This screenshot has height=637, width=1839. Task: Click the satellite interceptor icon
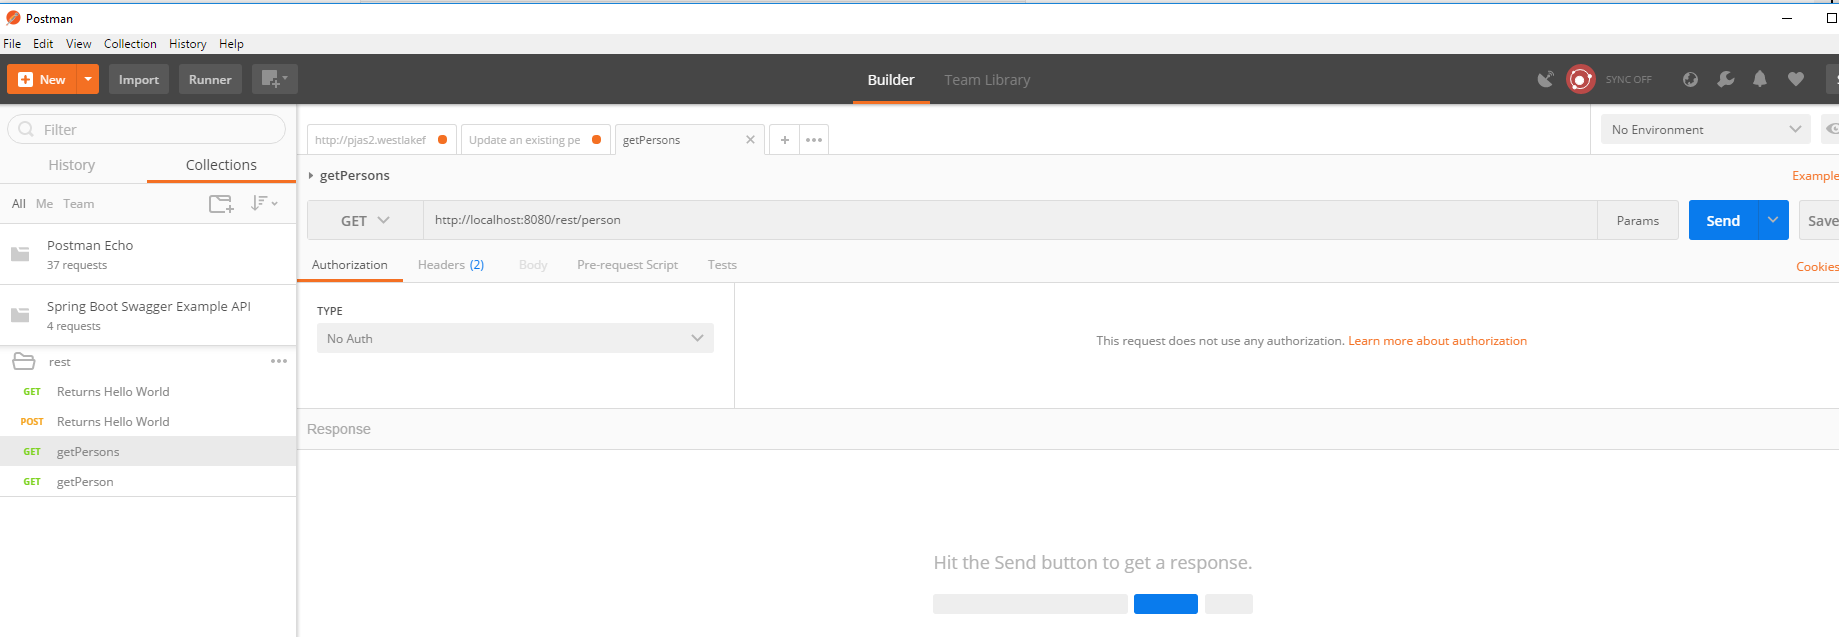(x=1546, y=79)
